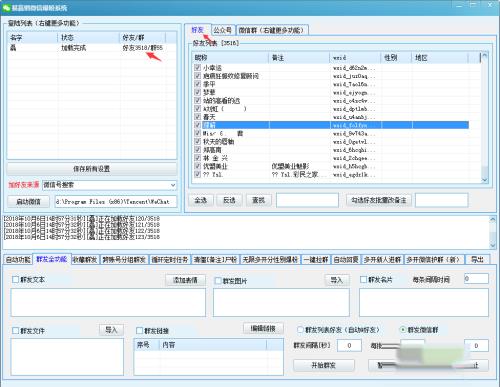Switch to the 自动回复 tab
Screen dimensions: 500x387
346,260
